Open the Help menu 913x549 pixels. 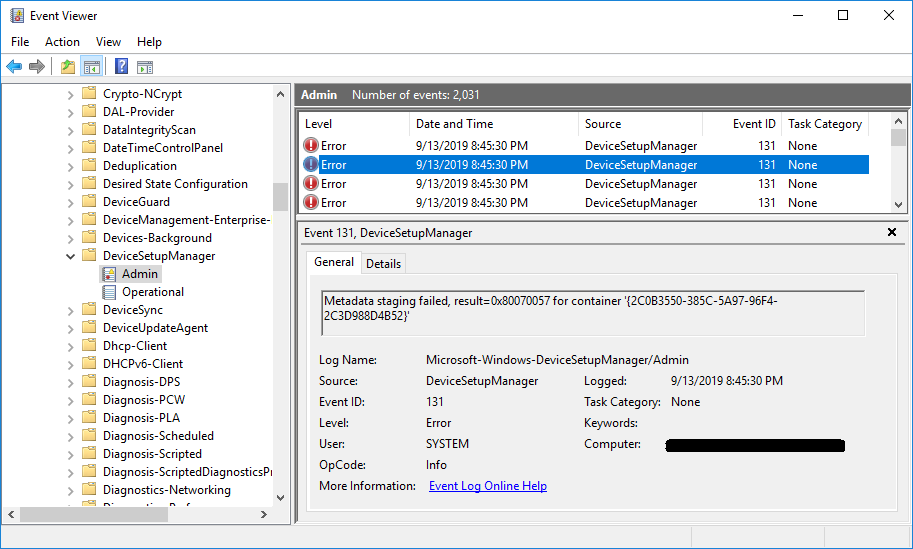[149, 42]
